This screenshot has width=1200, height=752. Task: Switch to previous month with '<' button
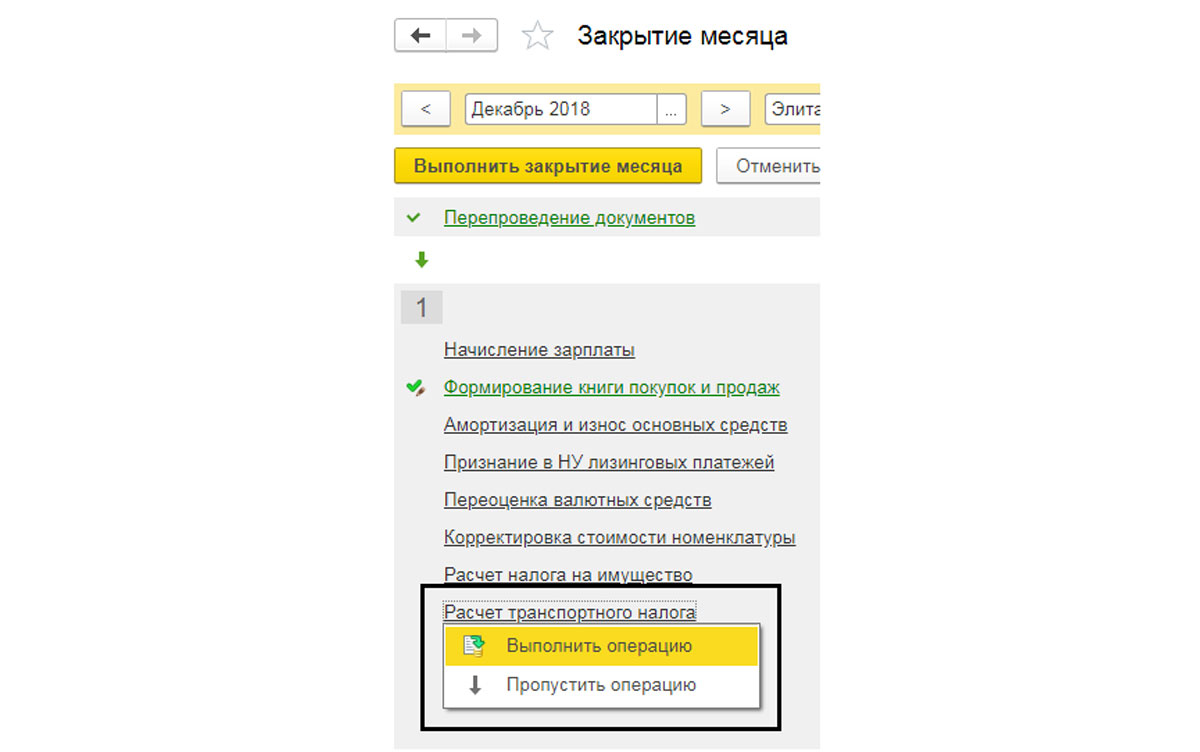tap(426, 109)
